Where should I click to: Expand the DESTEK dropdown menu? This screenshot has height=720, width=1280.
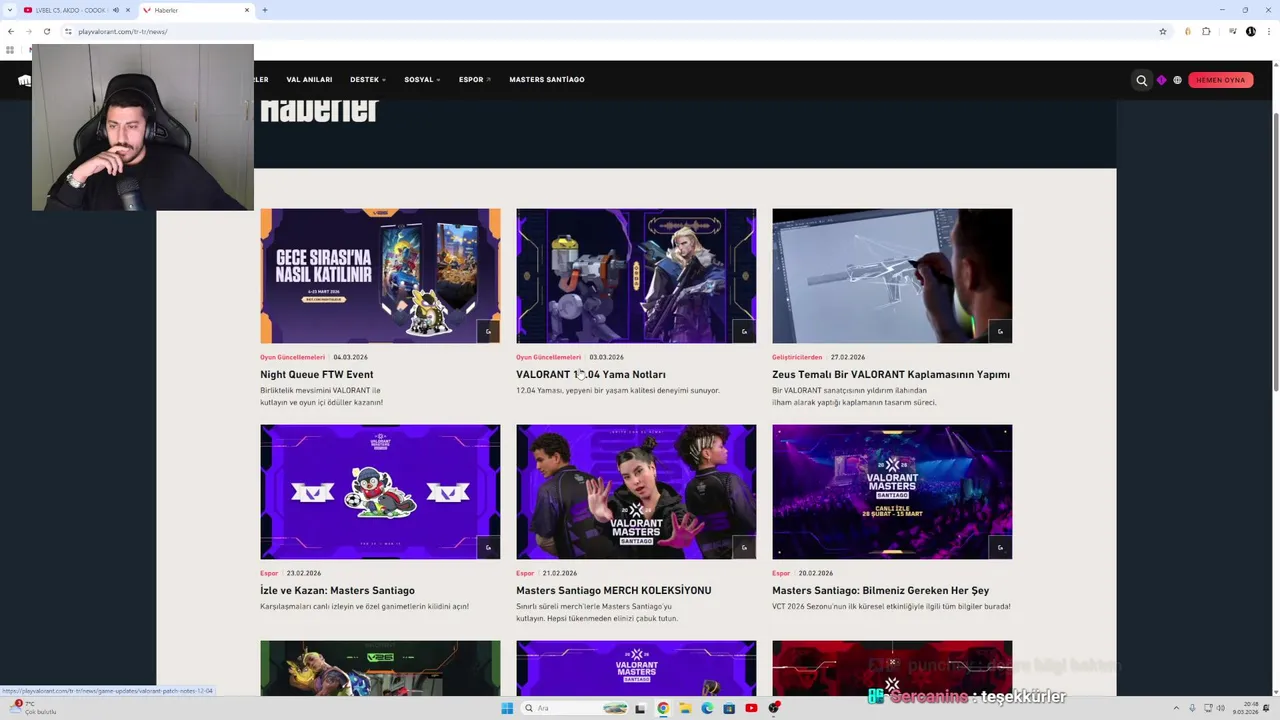pos(368,80)
